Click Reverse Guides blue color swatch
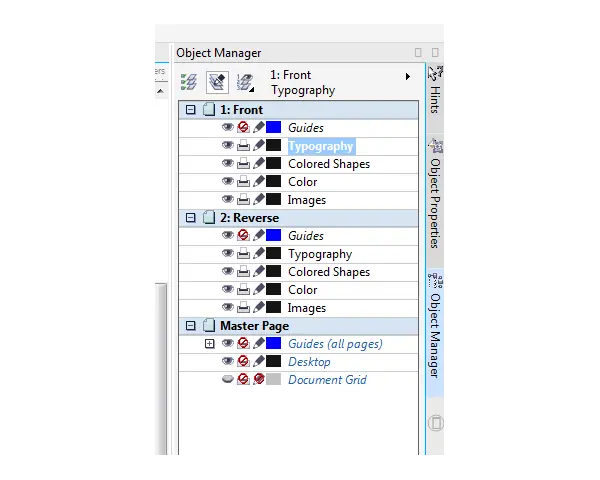Image resolution: width=600 pixels, height=480 pixels. click(274, 235)
